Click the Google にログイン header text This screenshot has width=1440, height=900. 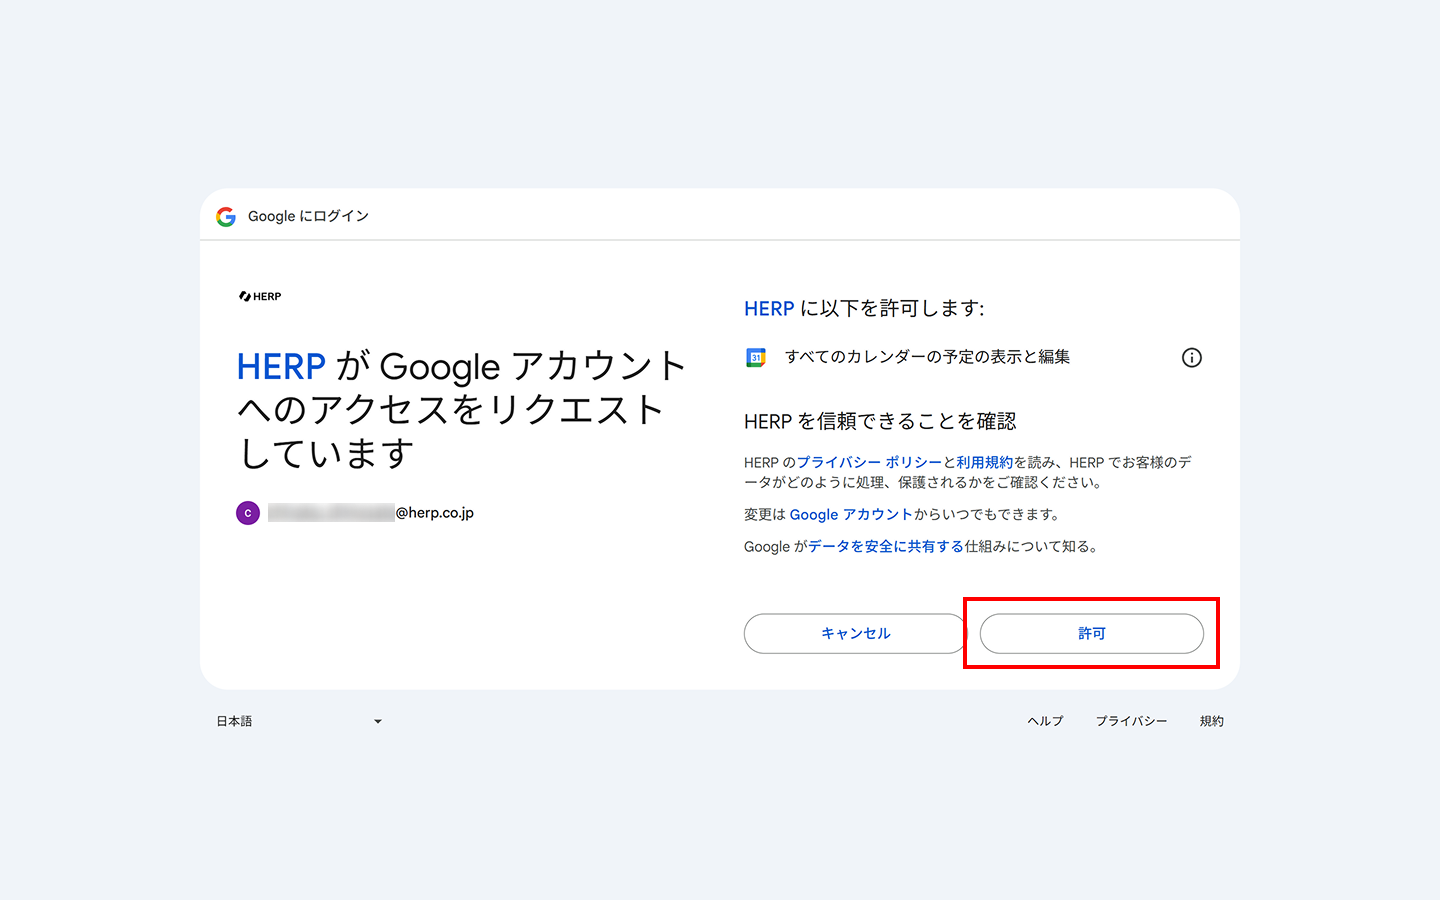(x=308, y=216)
